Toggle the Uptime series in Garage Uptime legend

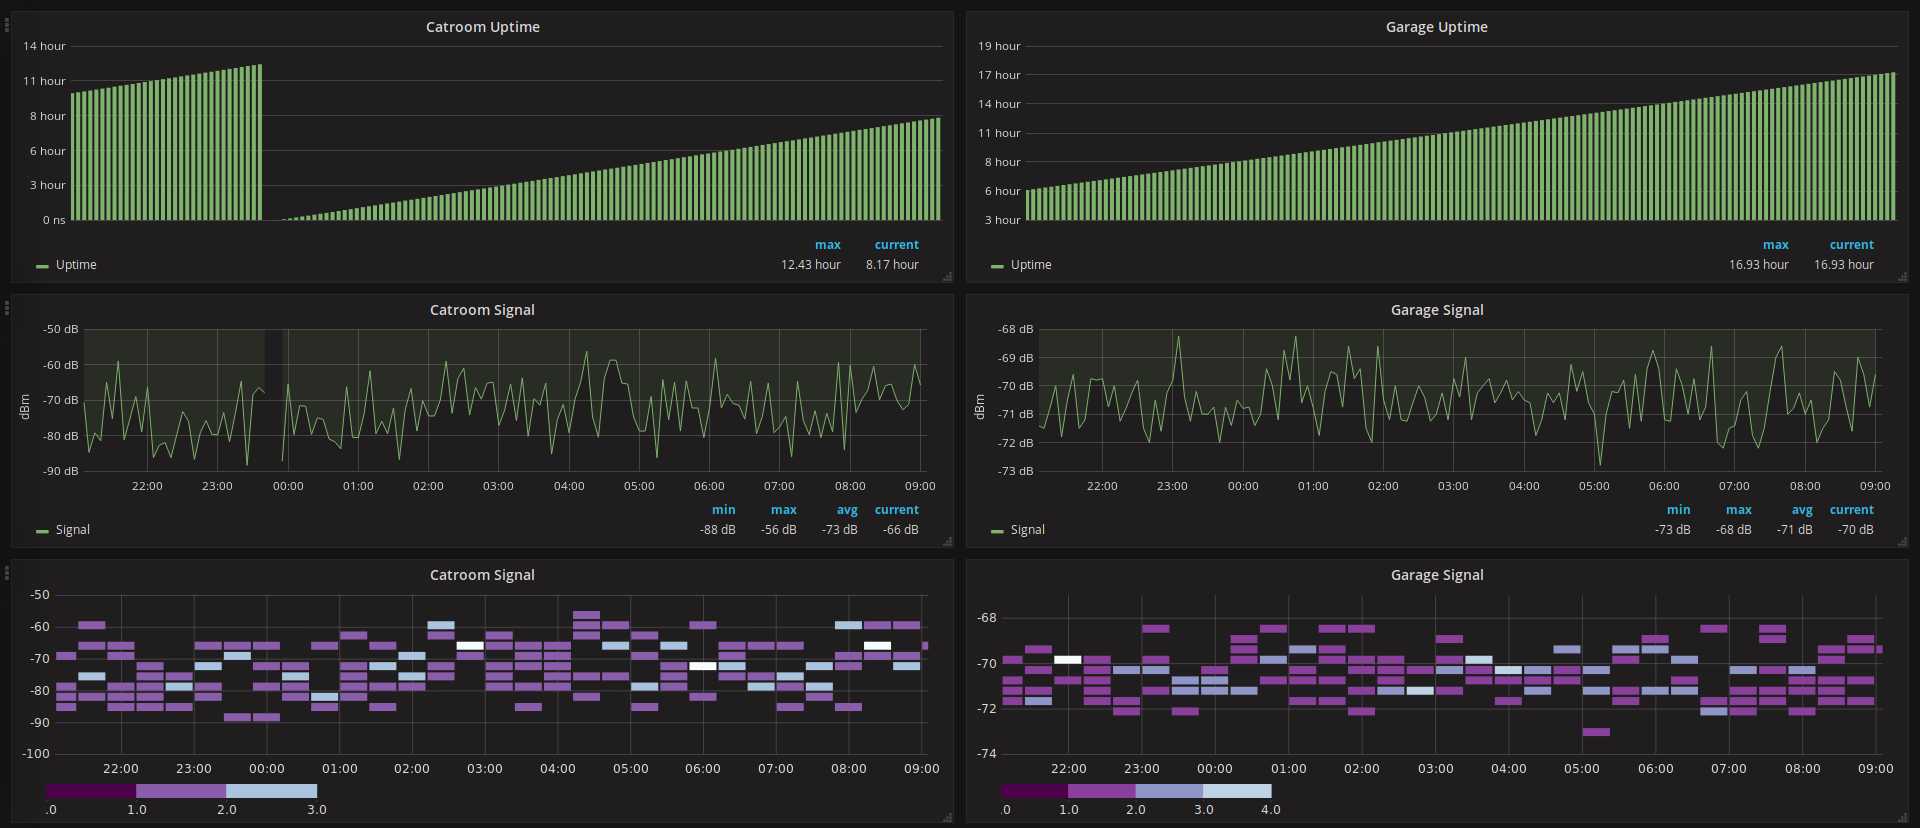[1031, 265]
